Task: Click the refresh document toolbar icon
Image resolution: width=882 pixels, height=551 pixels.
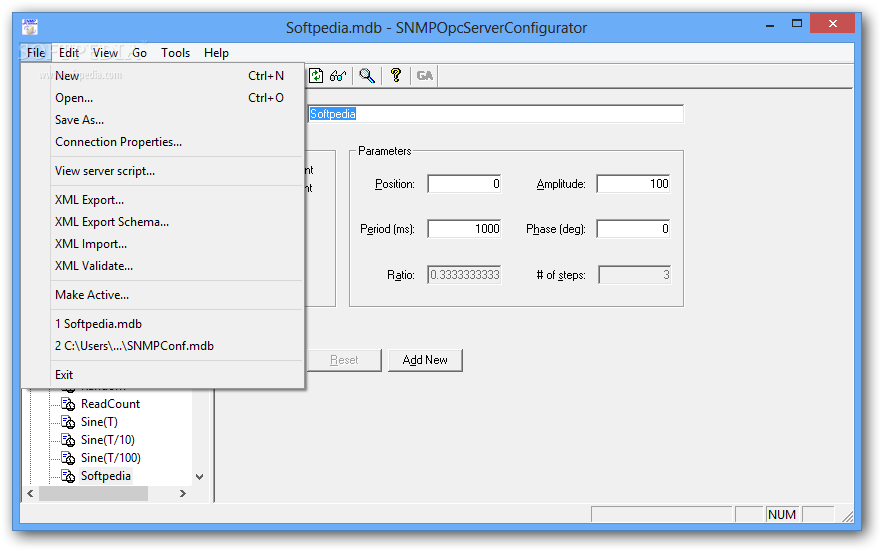Action: coord(316,75)
